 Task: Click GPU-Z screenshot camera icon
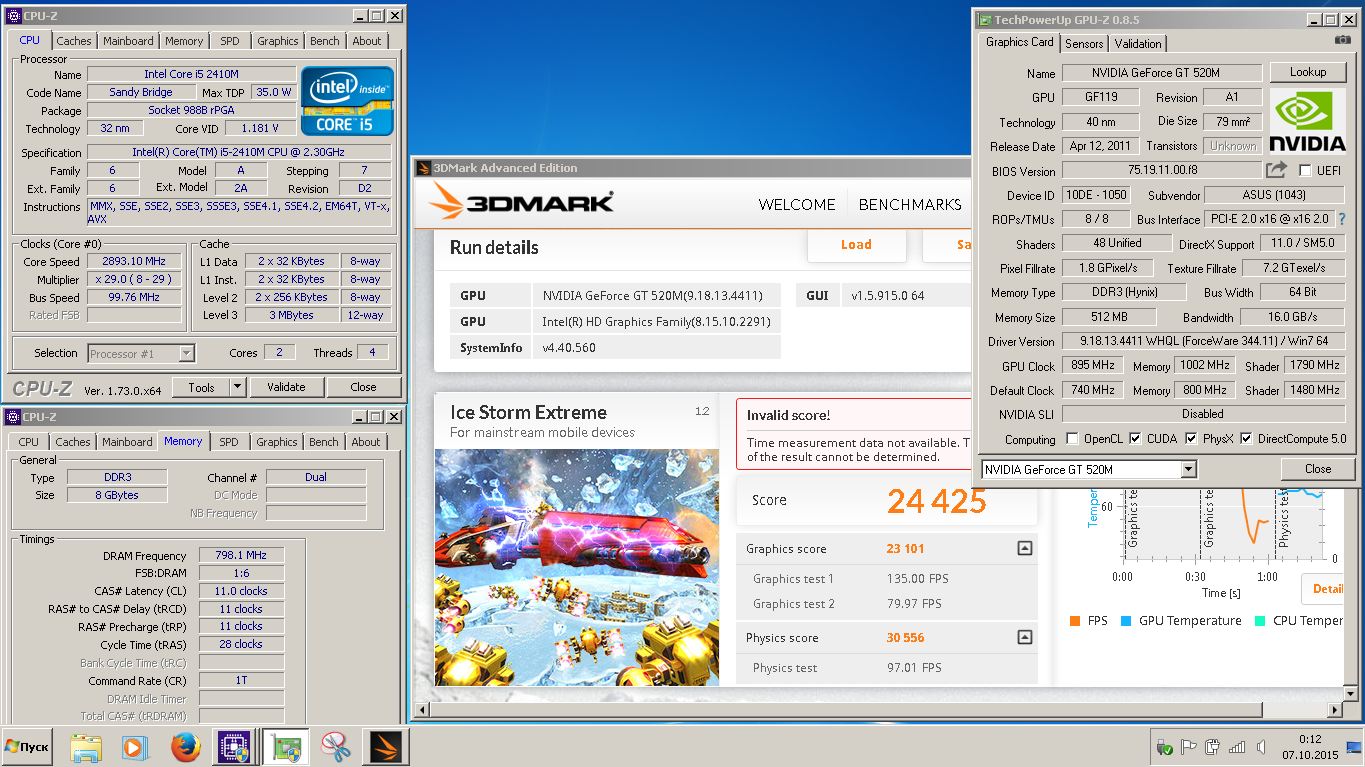pos(1342,40)
